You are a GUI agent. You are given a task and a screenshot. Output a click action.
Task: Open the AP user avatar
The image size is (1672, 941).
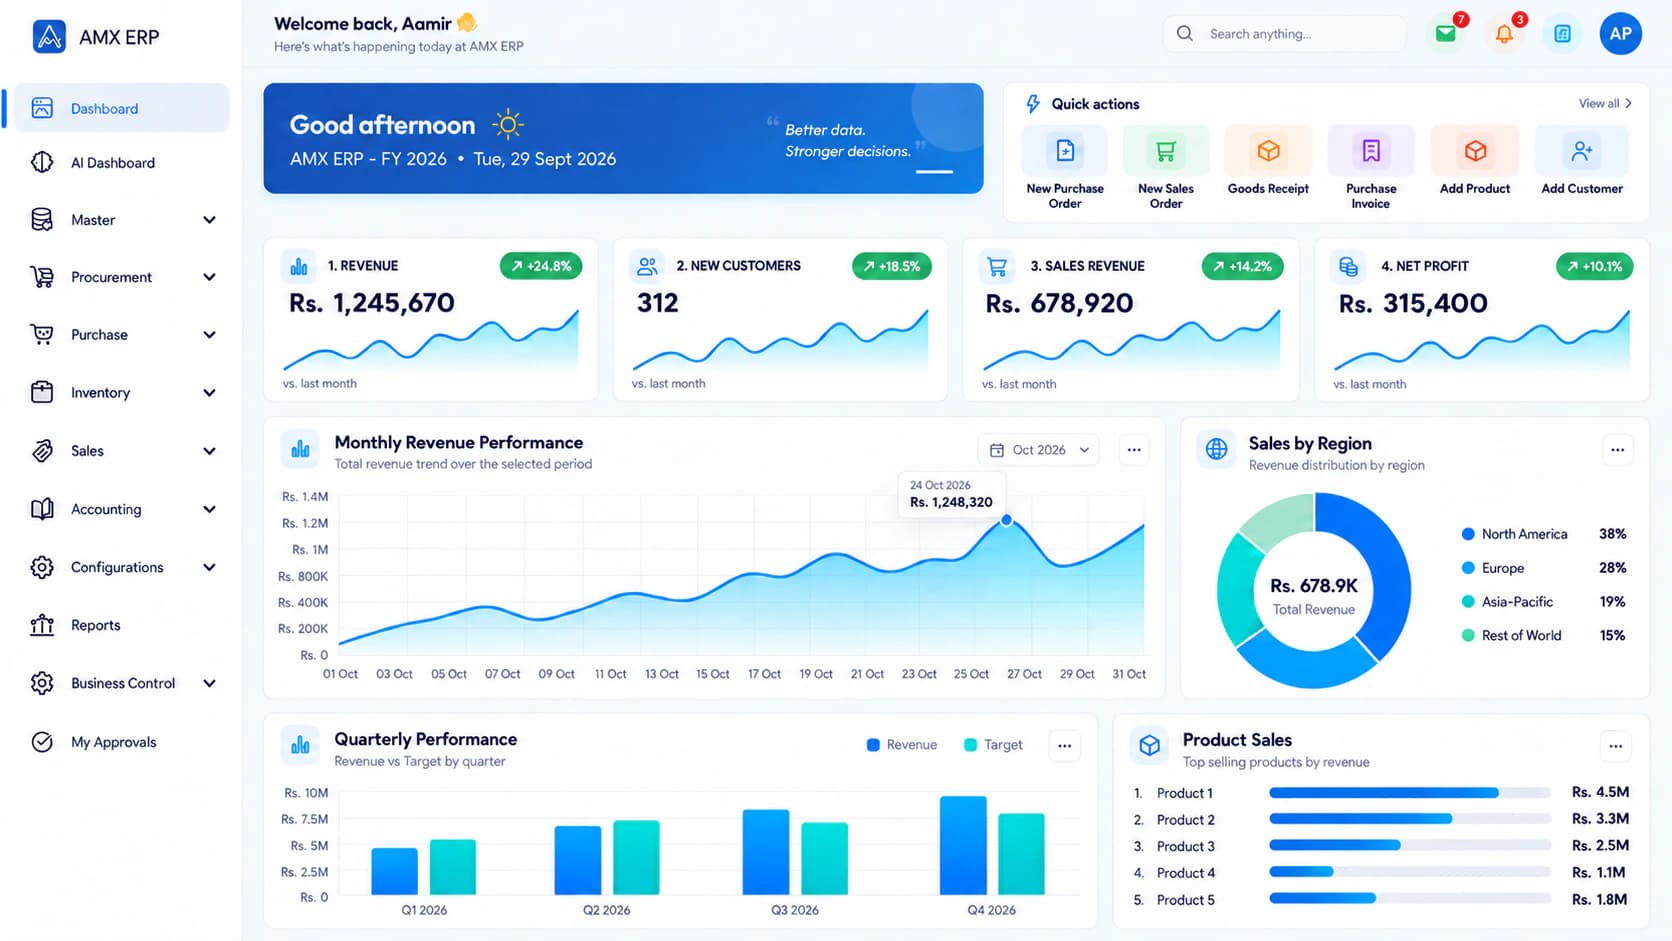pos(1620,33)
